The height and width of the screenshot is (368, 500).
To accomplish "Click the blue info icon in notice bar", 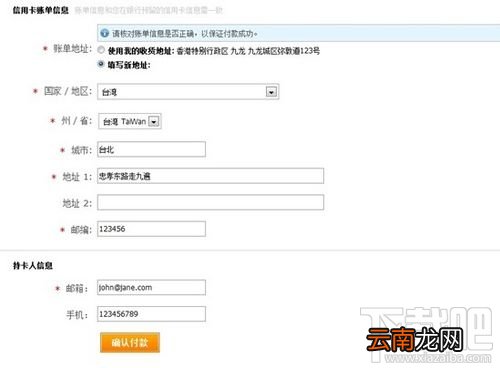I will point(105,33).
